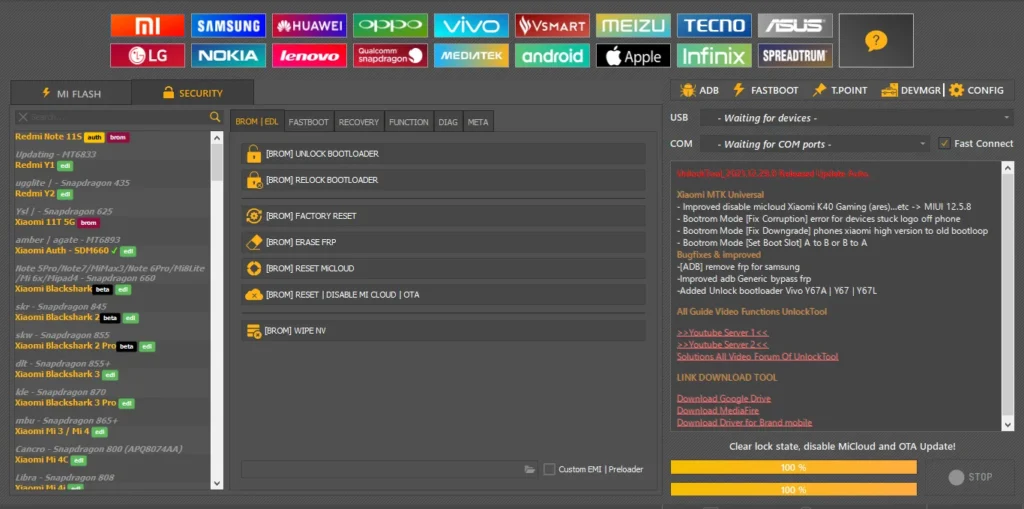Select the Xiaomi MI brand icon
Viewport: 1024px width, 509px height.
coord(146,26)
